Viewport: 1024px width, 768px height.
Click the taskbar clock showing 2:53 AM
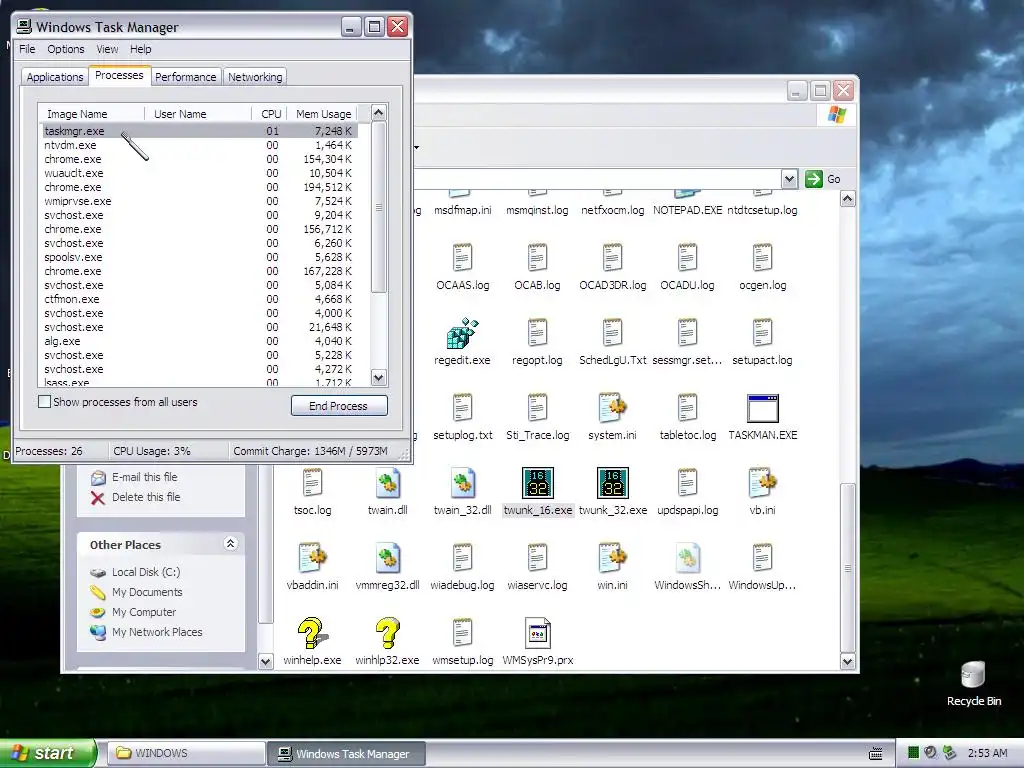point(987,753)
